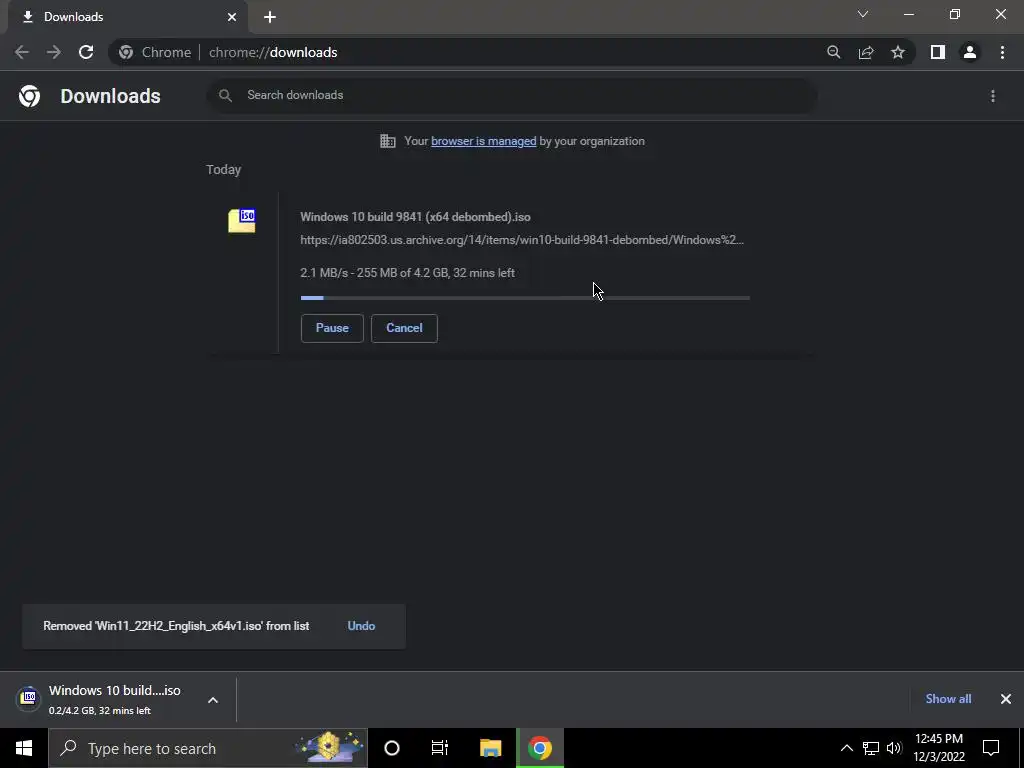
Task: Click the volume speaker tray icon
Action: [x=894, y=748]
